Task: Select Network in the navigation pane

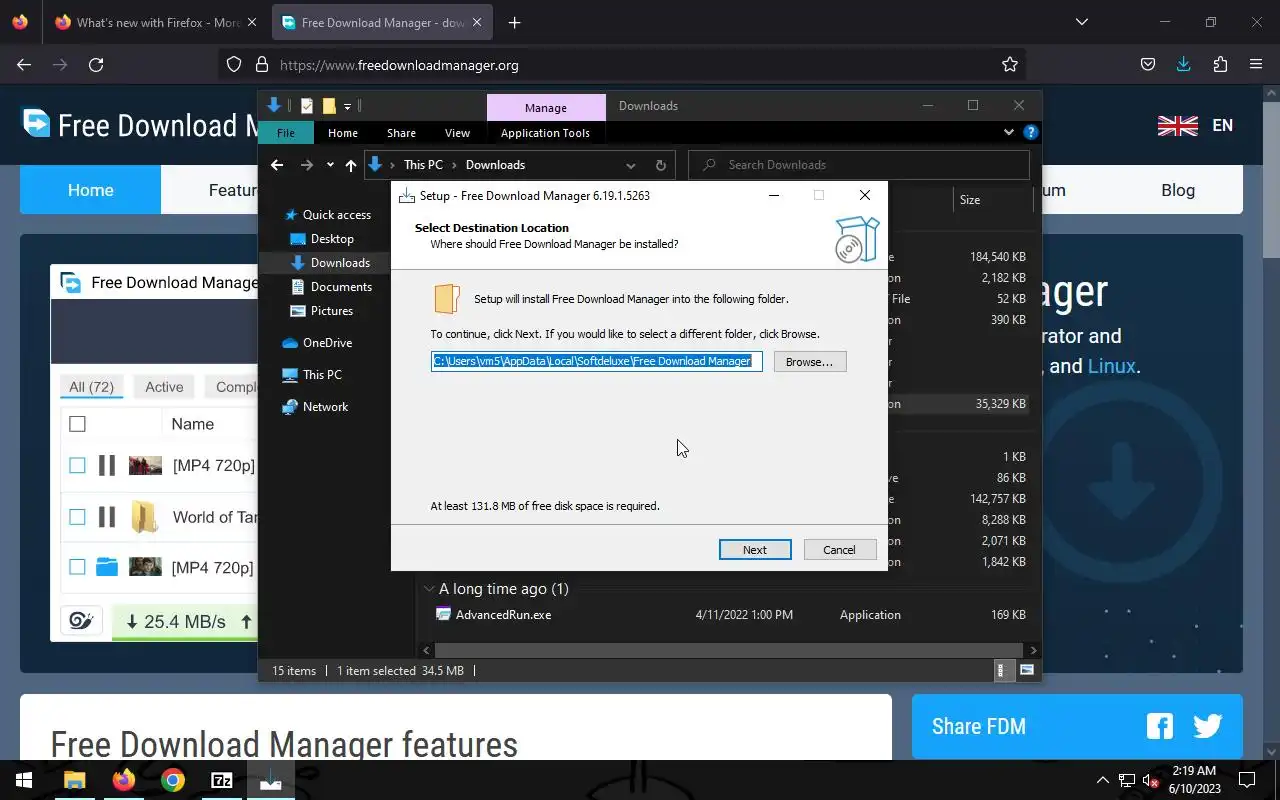Action: (x=325, y=407)
